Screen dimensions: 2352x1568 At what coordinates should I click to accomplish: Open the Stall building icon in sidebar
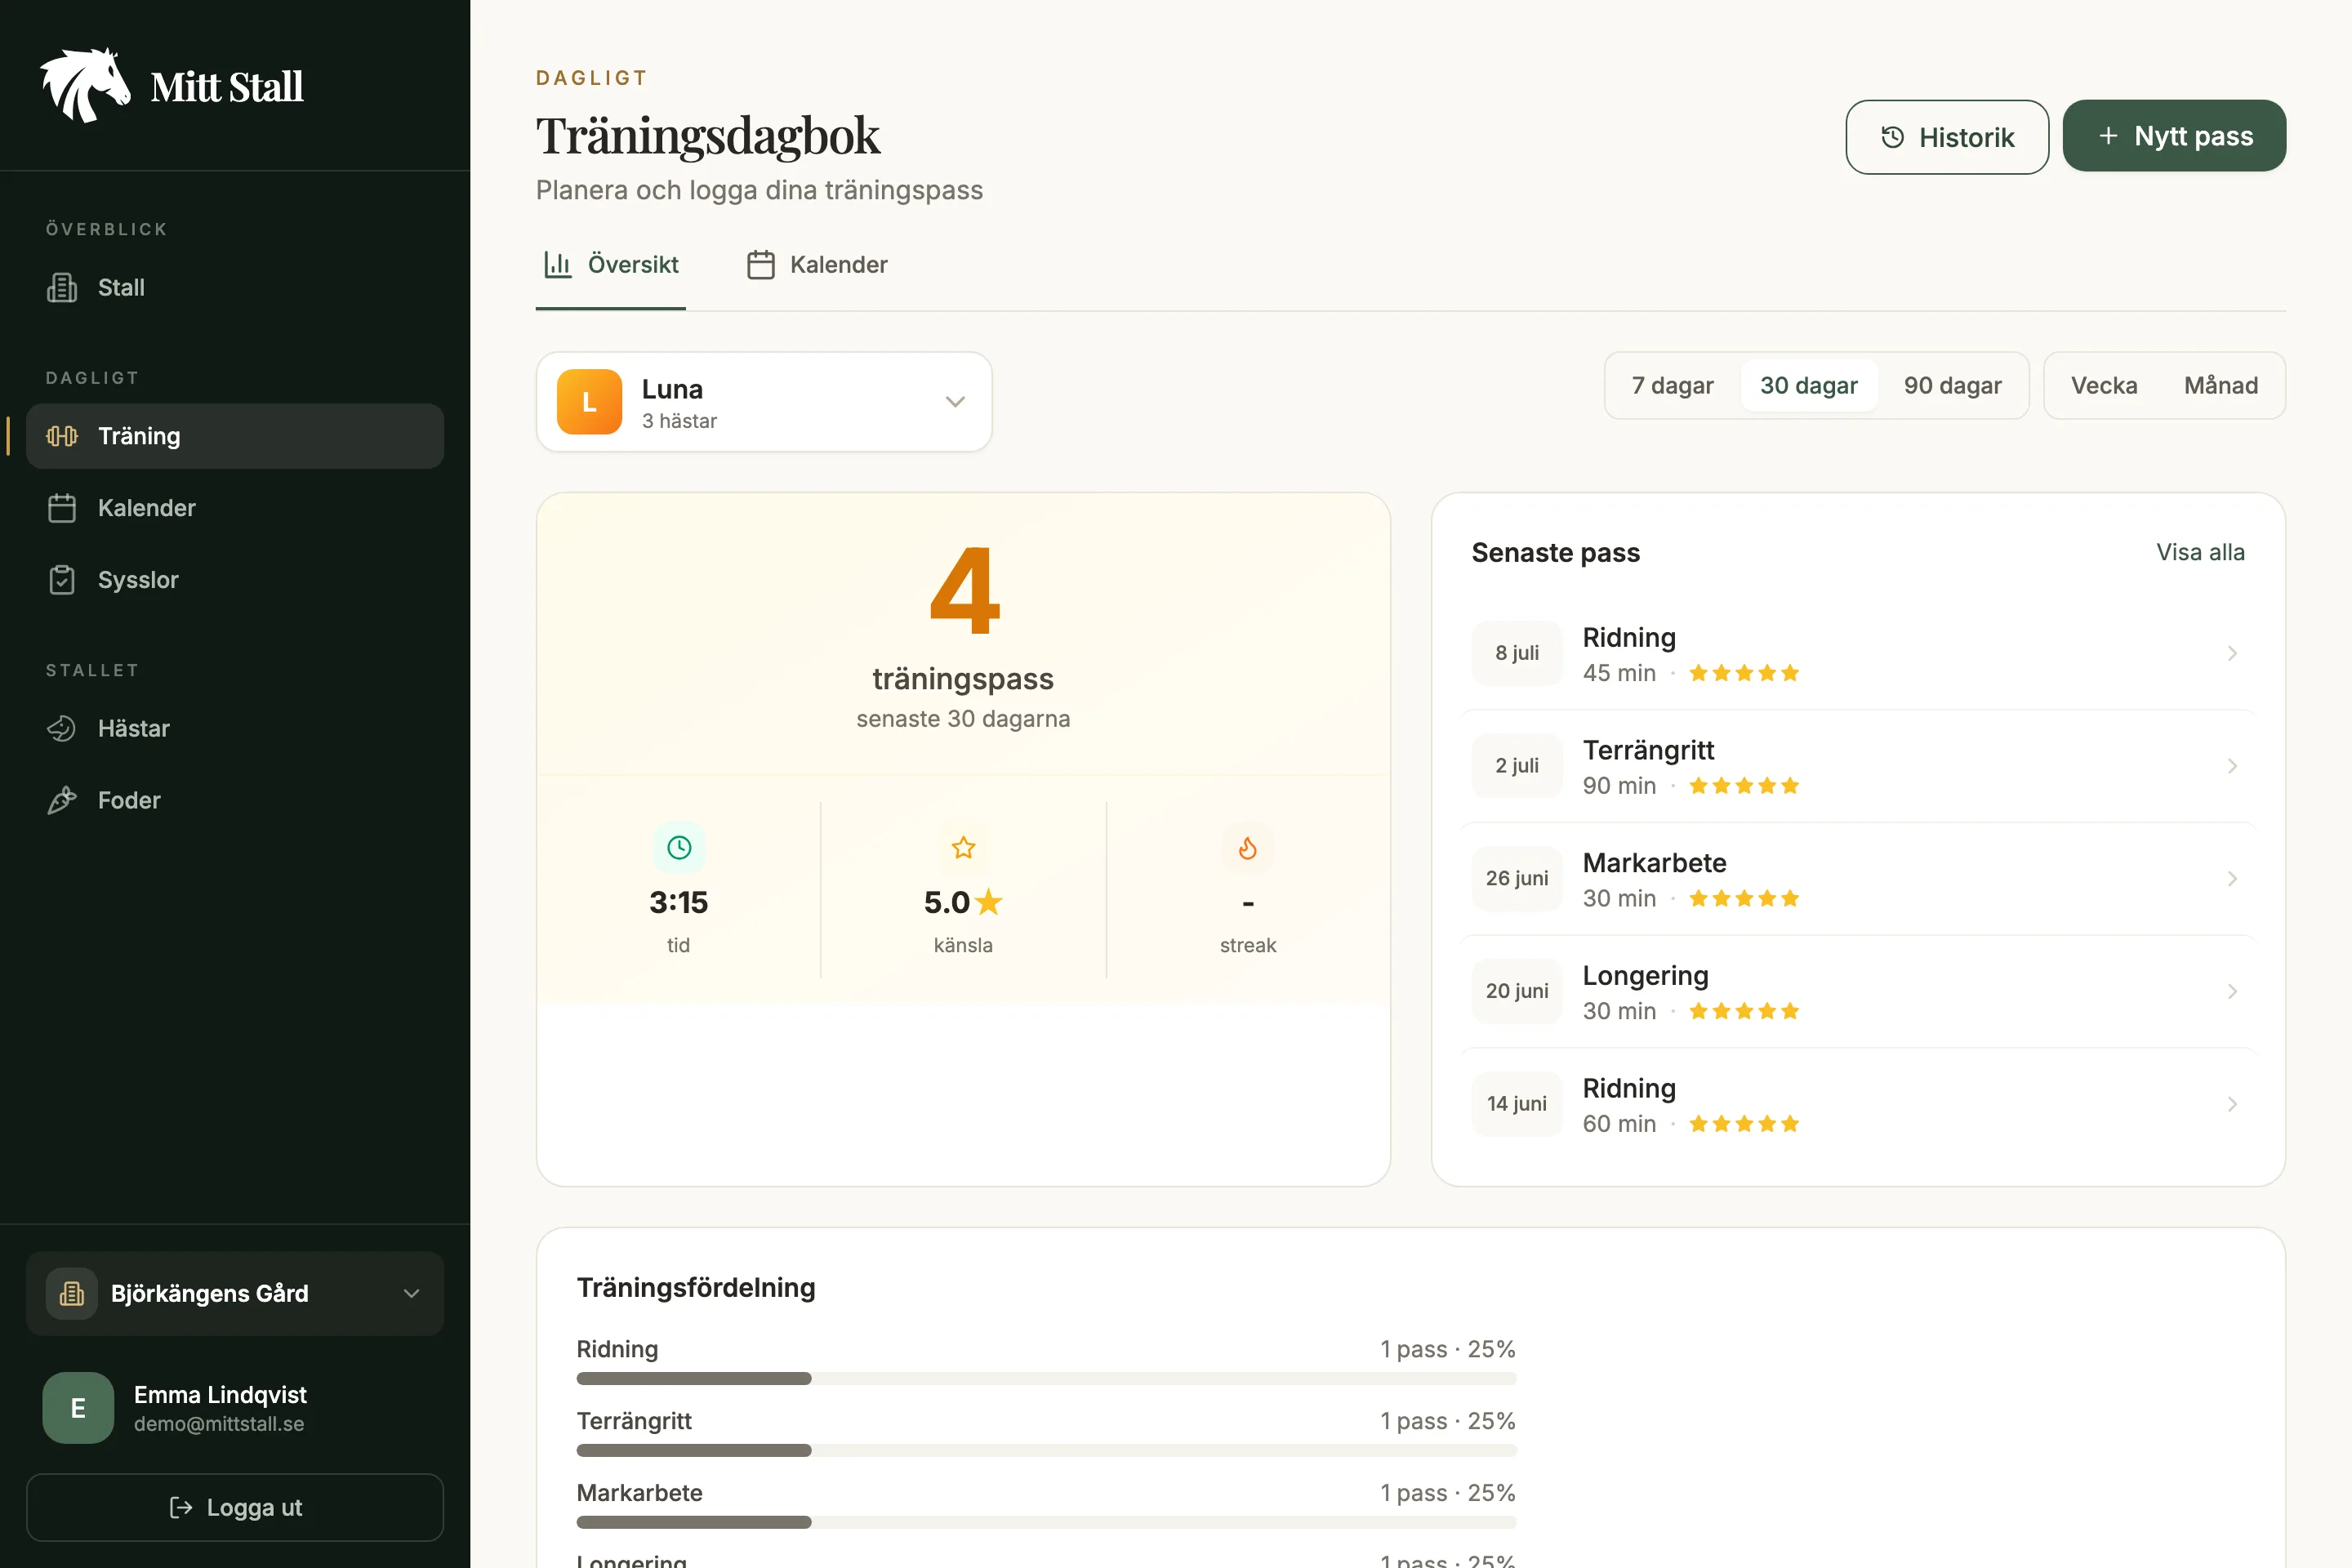pyautogui.click(x=62, y=288)
